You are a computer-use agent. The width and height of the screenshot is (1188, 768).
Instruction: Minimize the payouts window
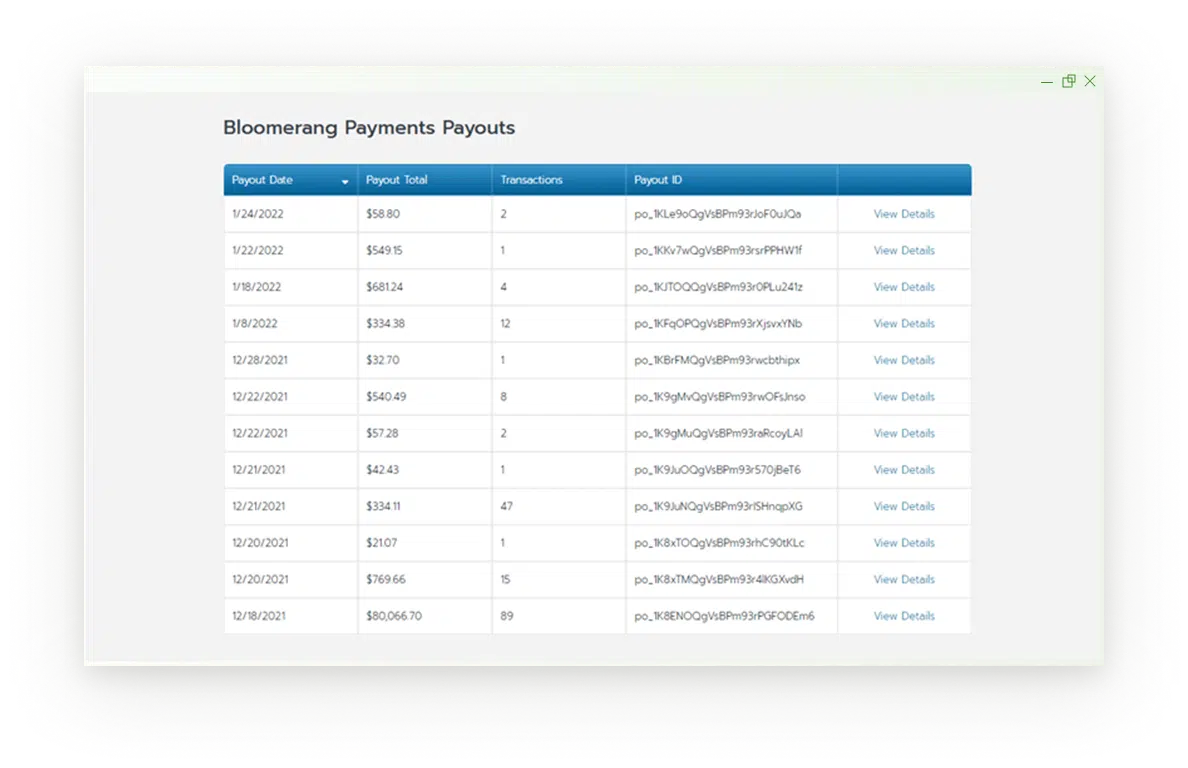tap(1046, 82)
